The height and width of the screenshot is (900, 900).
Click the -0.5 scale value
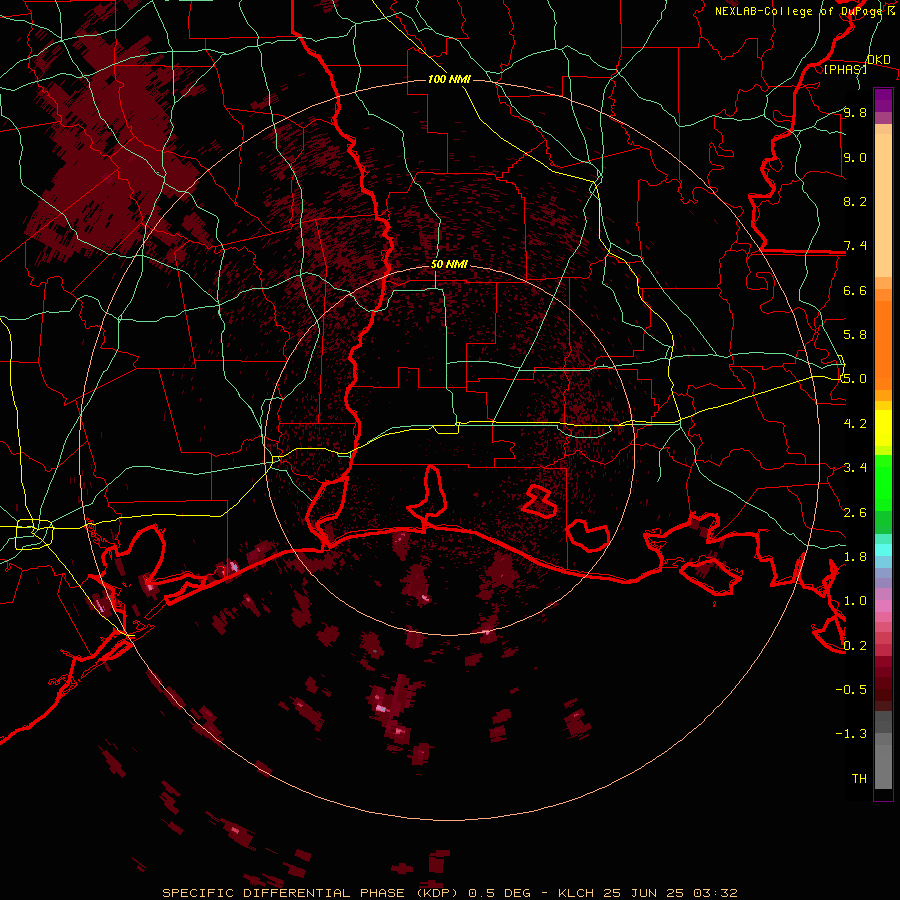[x=851, y=690]
